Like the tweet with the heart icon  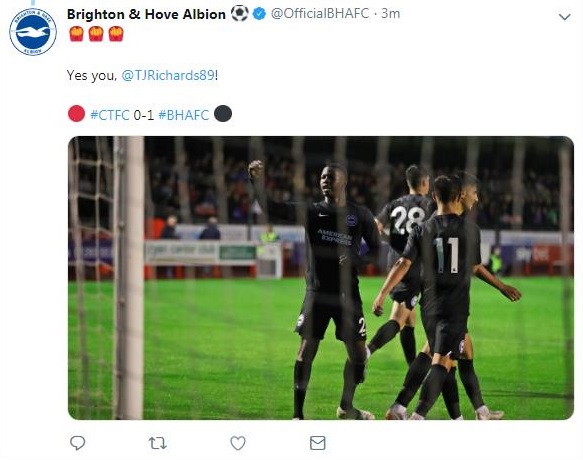pos(238,443)
